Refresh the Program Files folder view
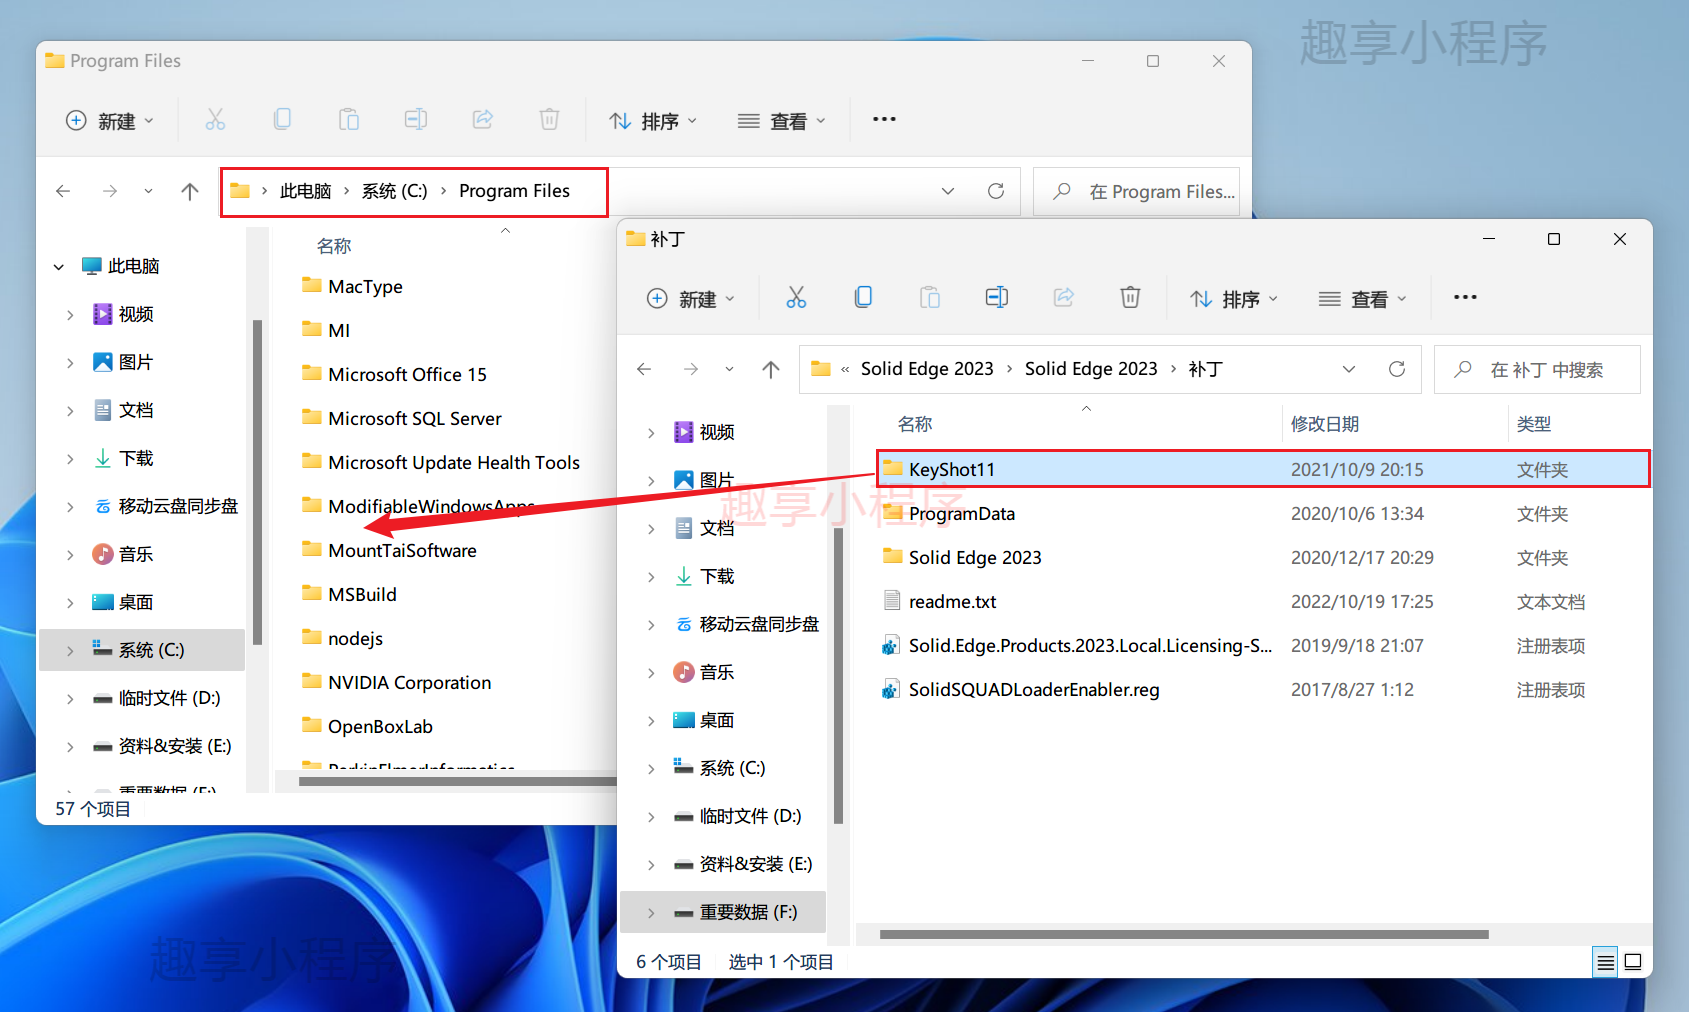 (x=996, y=191)
